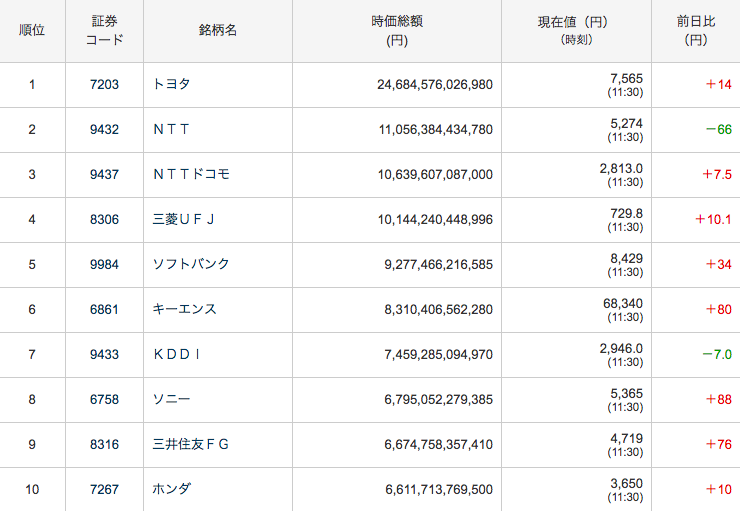The width and height of the screenshot is (740, 511).
Task: Click market cap 8,310,406,562,280
Action: pos(438,310)
